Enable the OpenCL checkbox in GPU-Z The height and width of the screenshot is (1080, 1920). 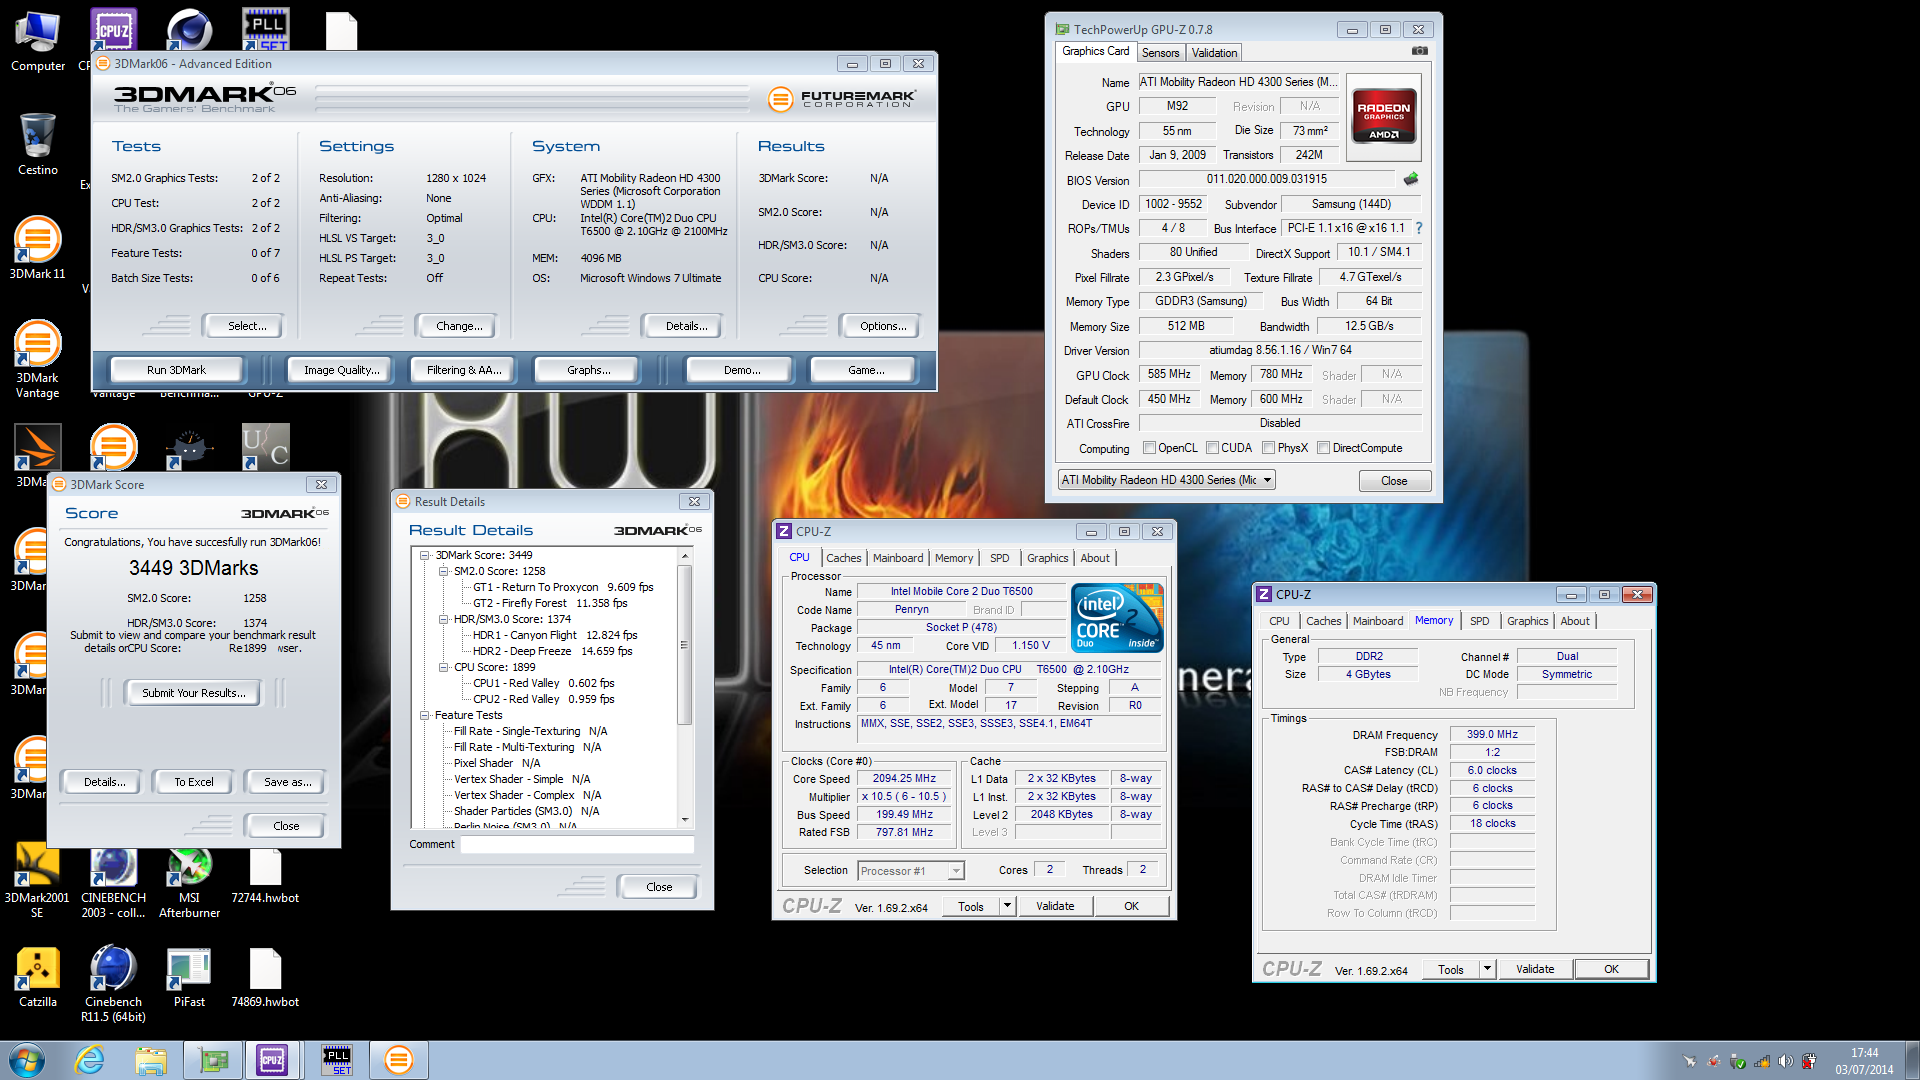pos(1149,448)
